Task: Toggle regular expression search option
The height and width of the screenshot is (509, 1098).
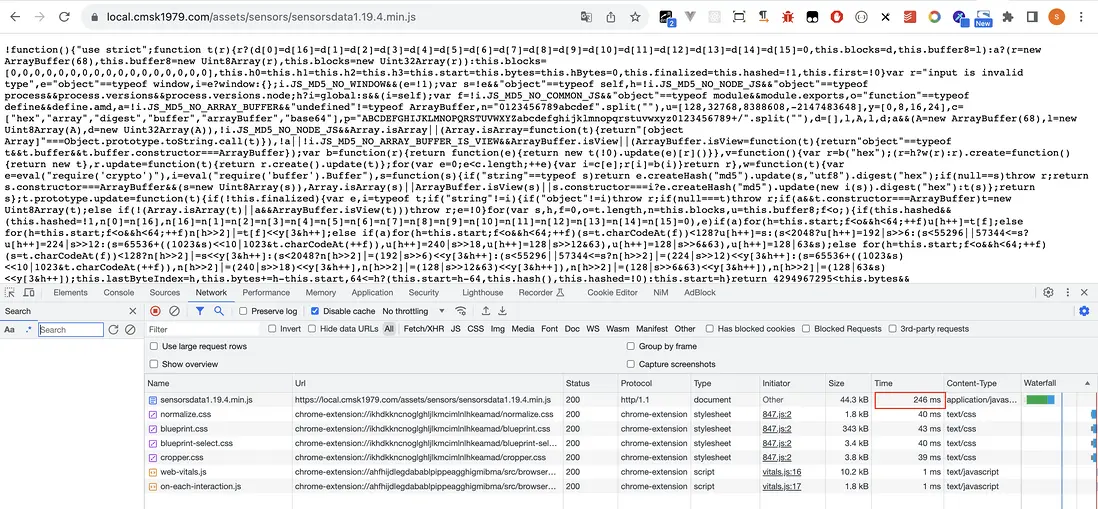Action: [28, 330]
